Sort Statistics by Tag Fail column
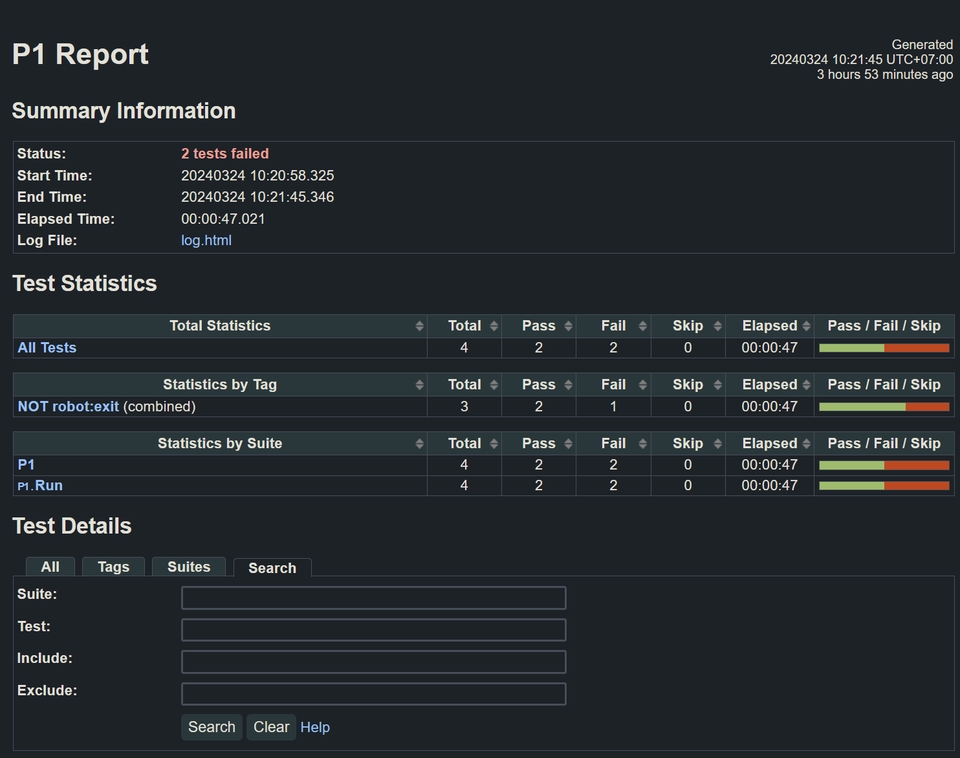The height and width of the screenshot is (758, 960). point(613,385)
